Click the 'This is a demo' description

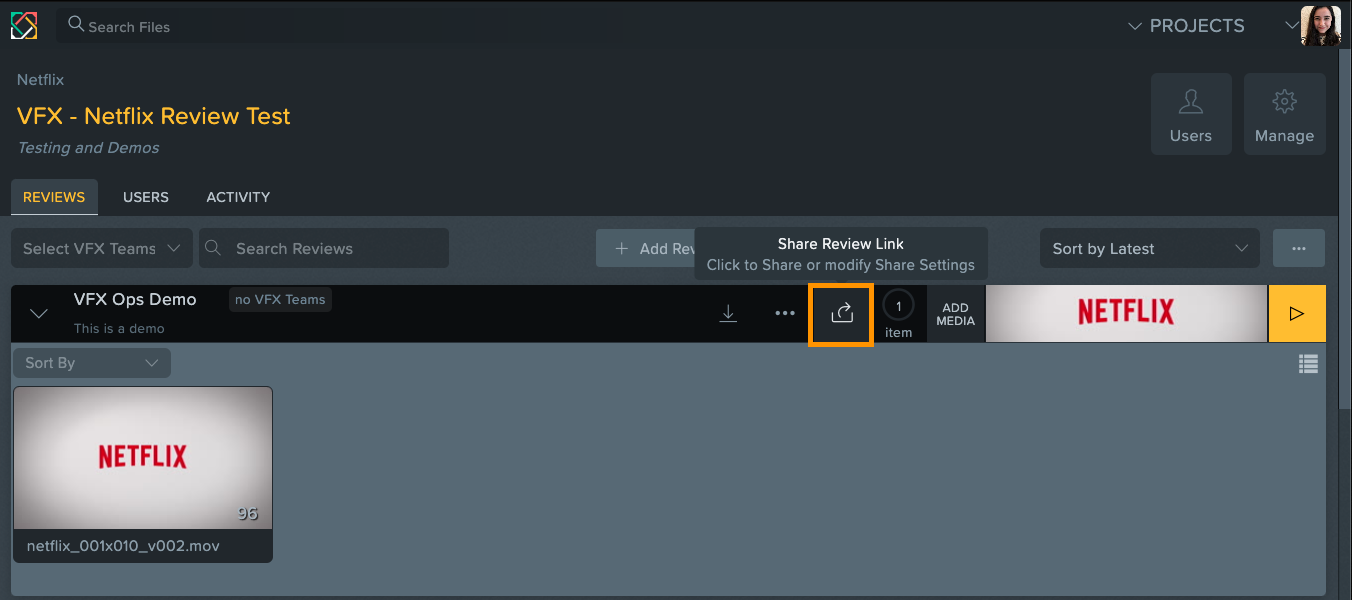(119, 328)
